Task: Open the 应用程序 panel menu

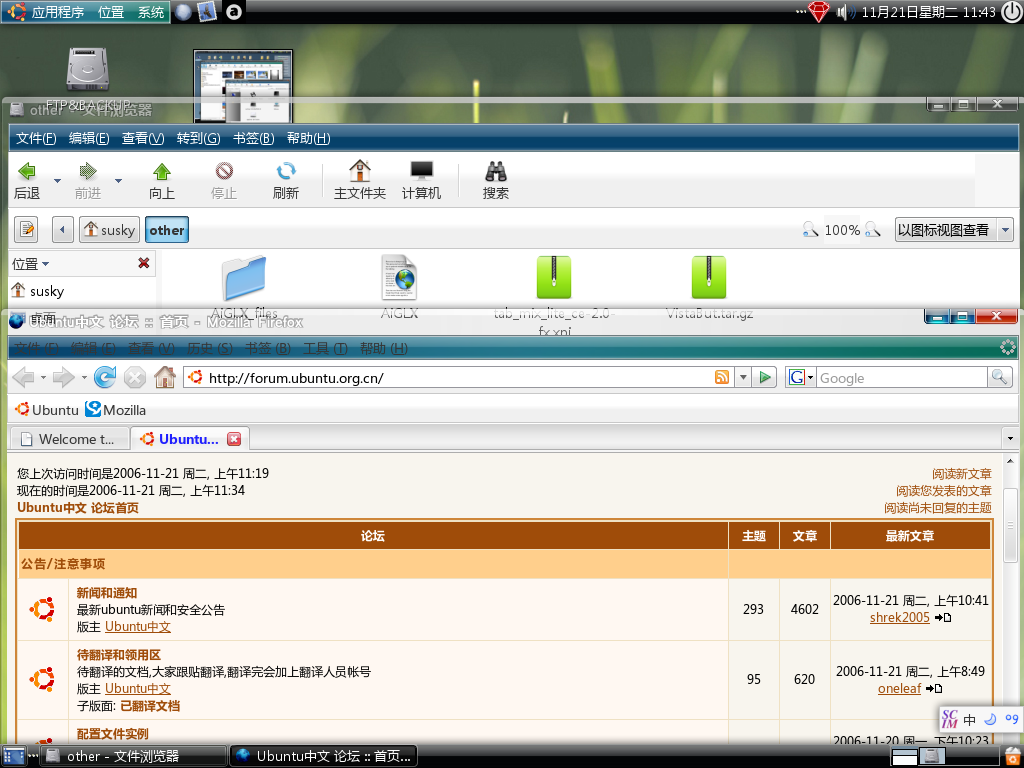Action: [x=48, y=12]
